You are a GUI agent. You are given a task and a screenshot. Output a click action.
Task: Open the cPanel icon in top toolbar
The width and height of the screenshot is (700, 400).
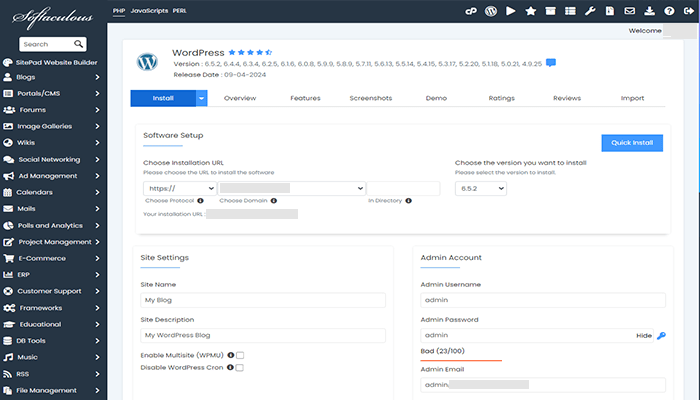click(471, 11)
